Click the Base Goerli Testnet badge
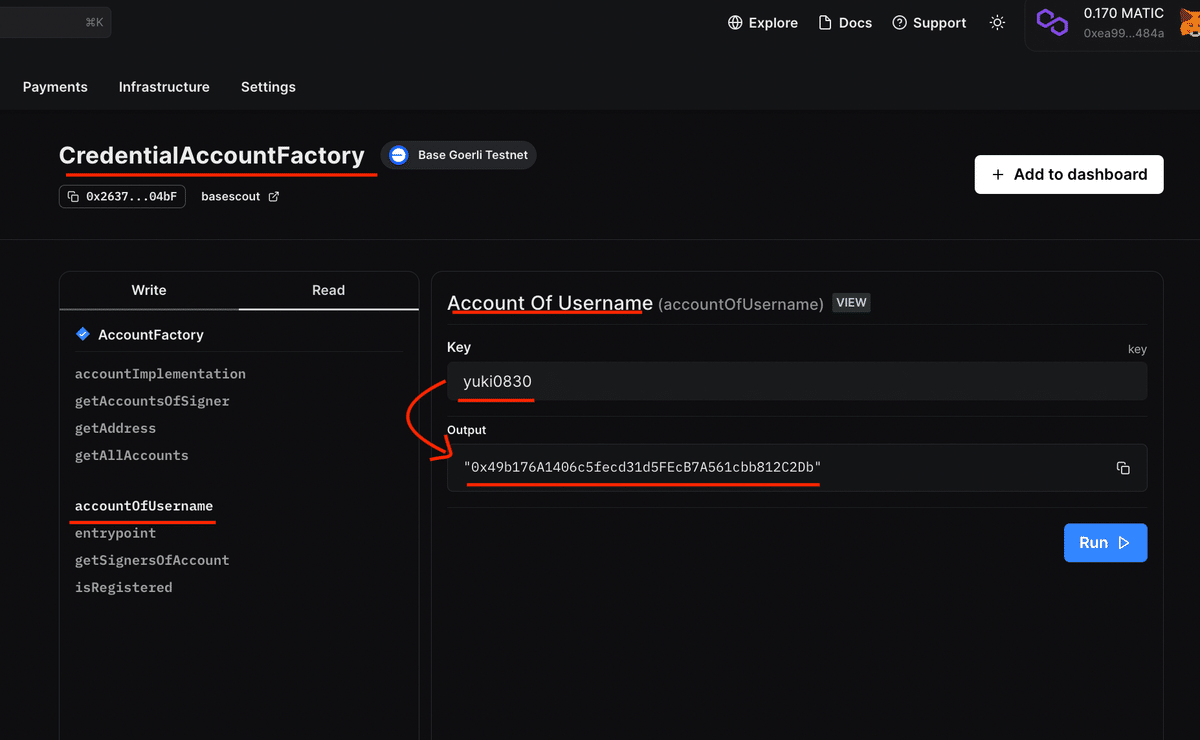 [x=459, y=155]
